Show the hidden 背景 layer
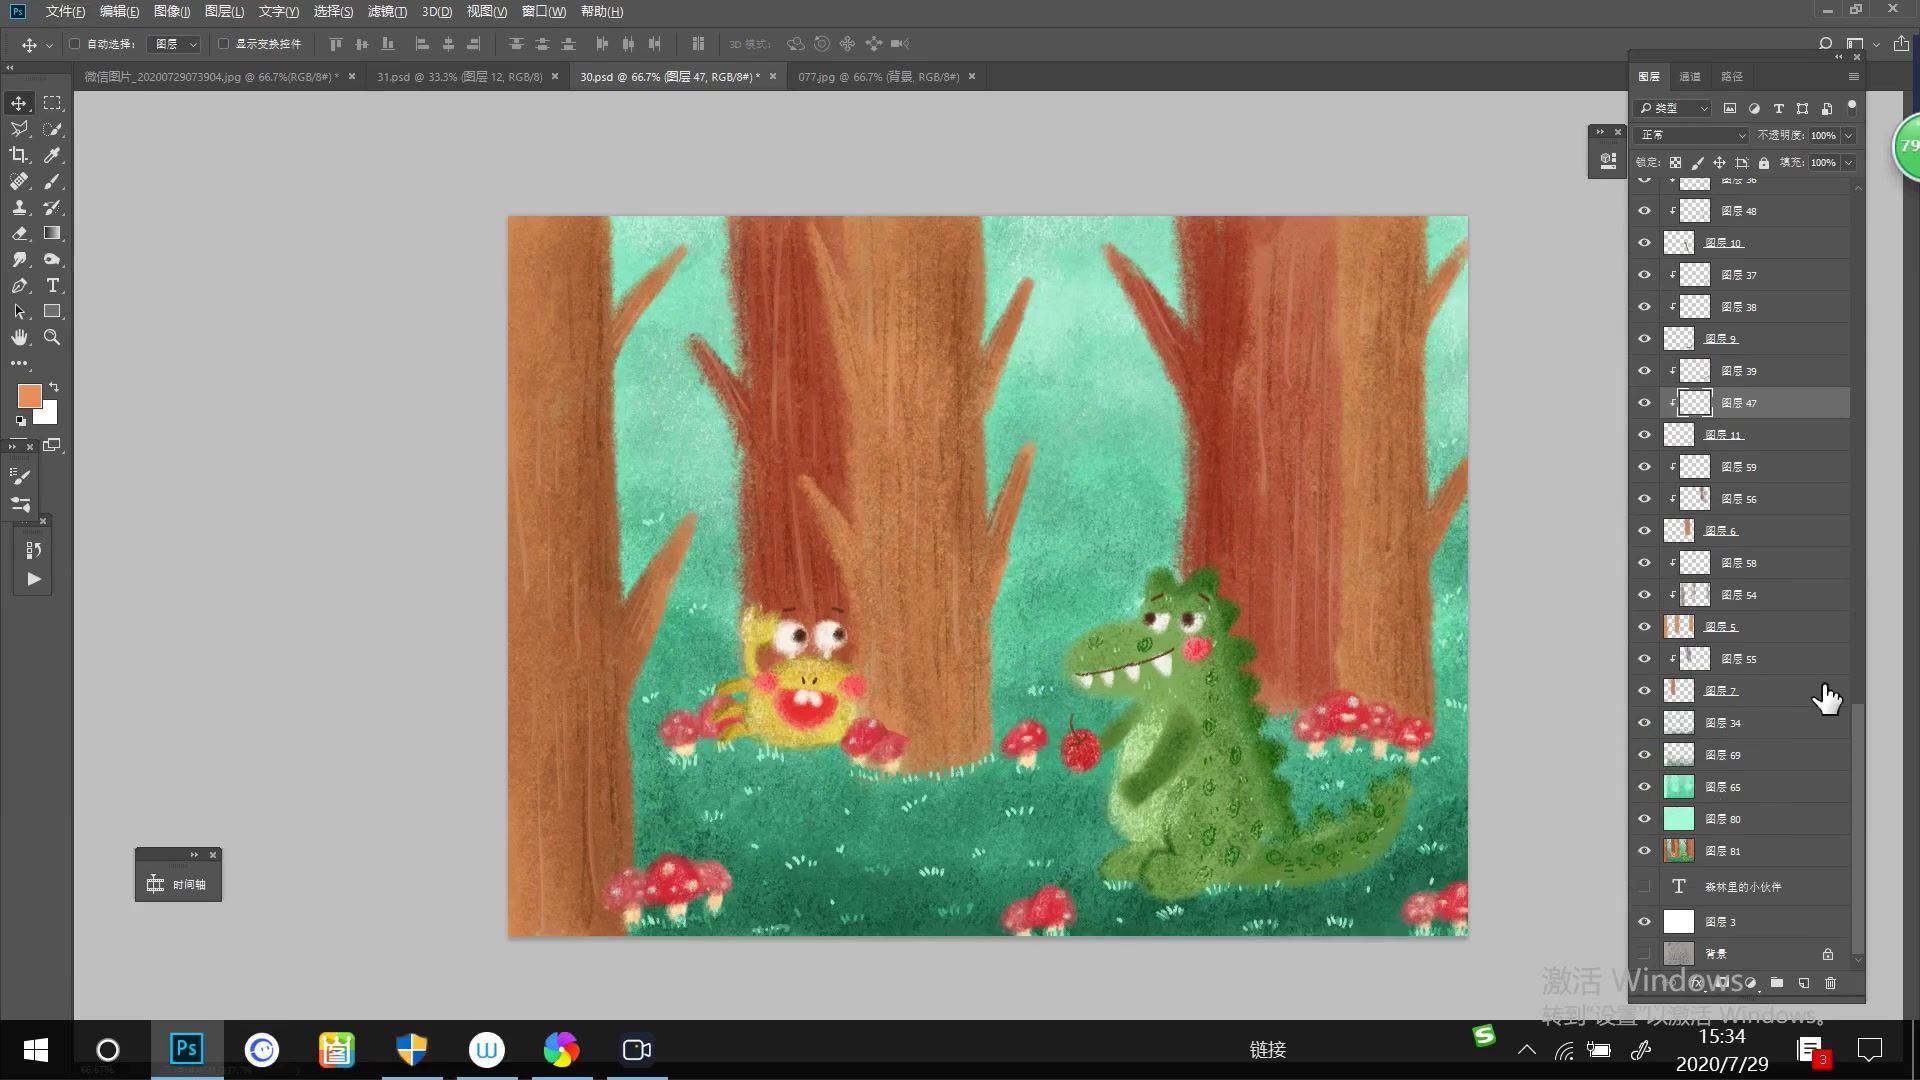 [1644, 954]
